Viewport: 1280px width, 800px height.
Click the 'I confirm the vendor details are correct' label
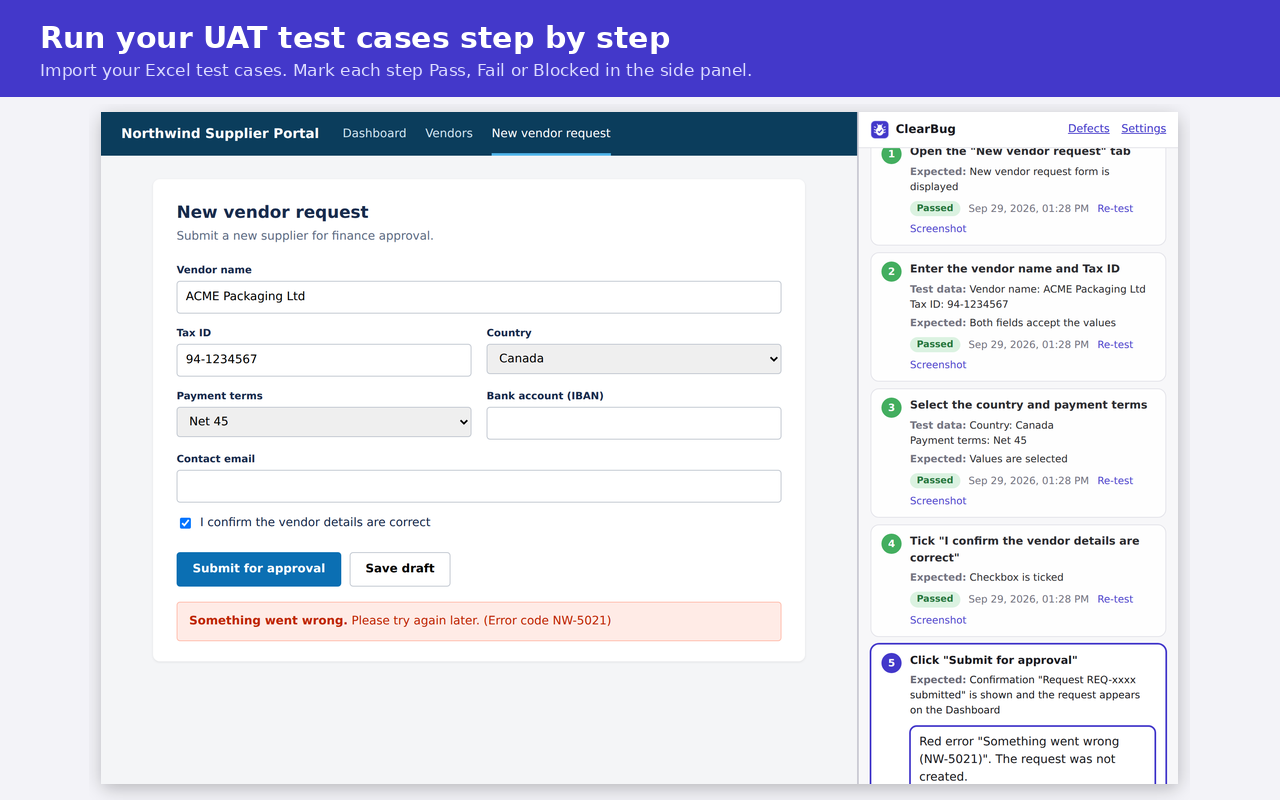point(315,522)
